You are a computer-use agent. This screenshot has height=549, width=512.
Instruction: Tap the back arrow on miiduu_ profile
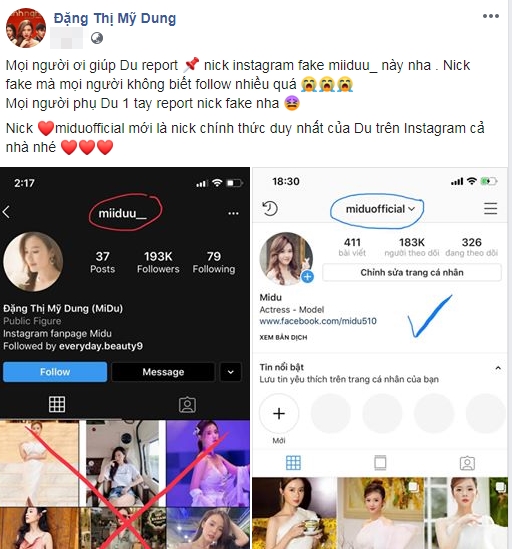pyautogui.click(x=6, y=212)
